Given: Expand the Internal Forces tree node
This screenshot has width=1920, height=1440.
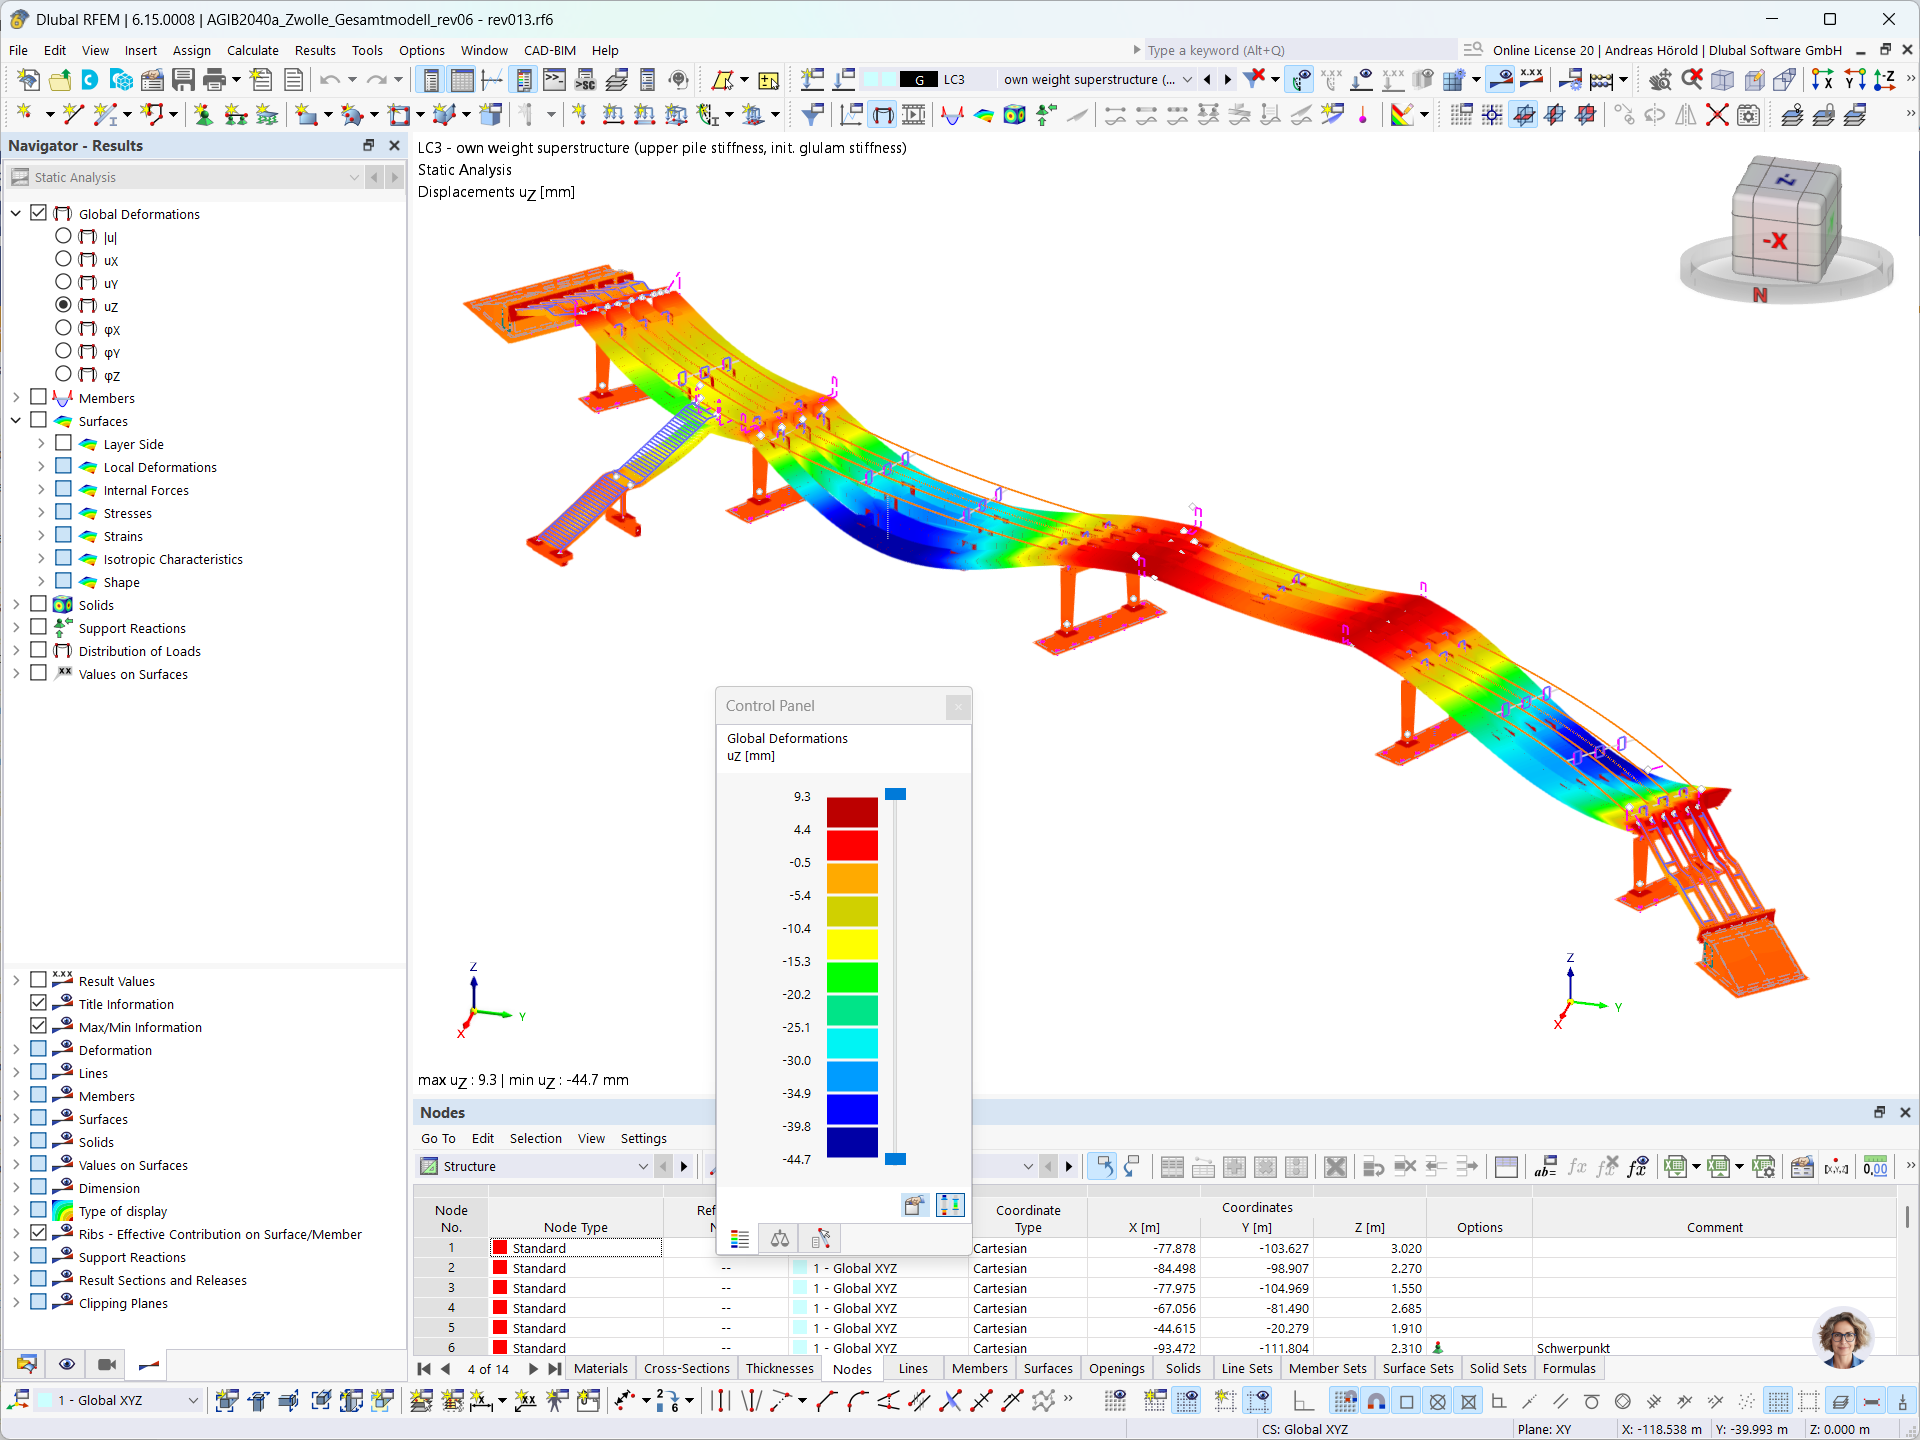Looking at the screenshot, I should tap(41, 490).
